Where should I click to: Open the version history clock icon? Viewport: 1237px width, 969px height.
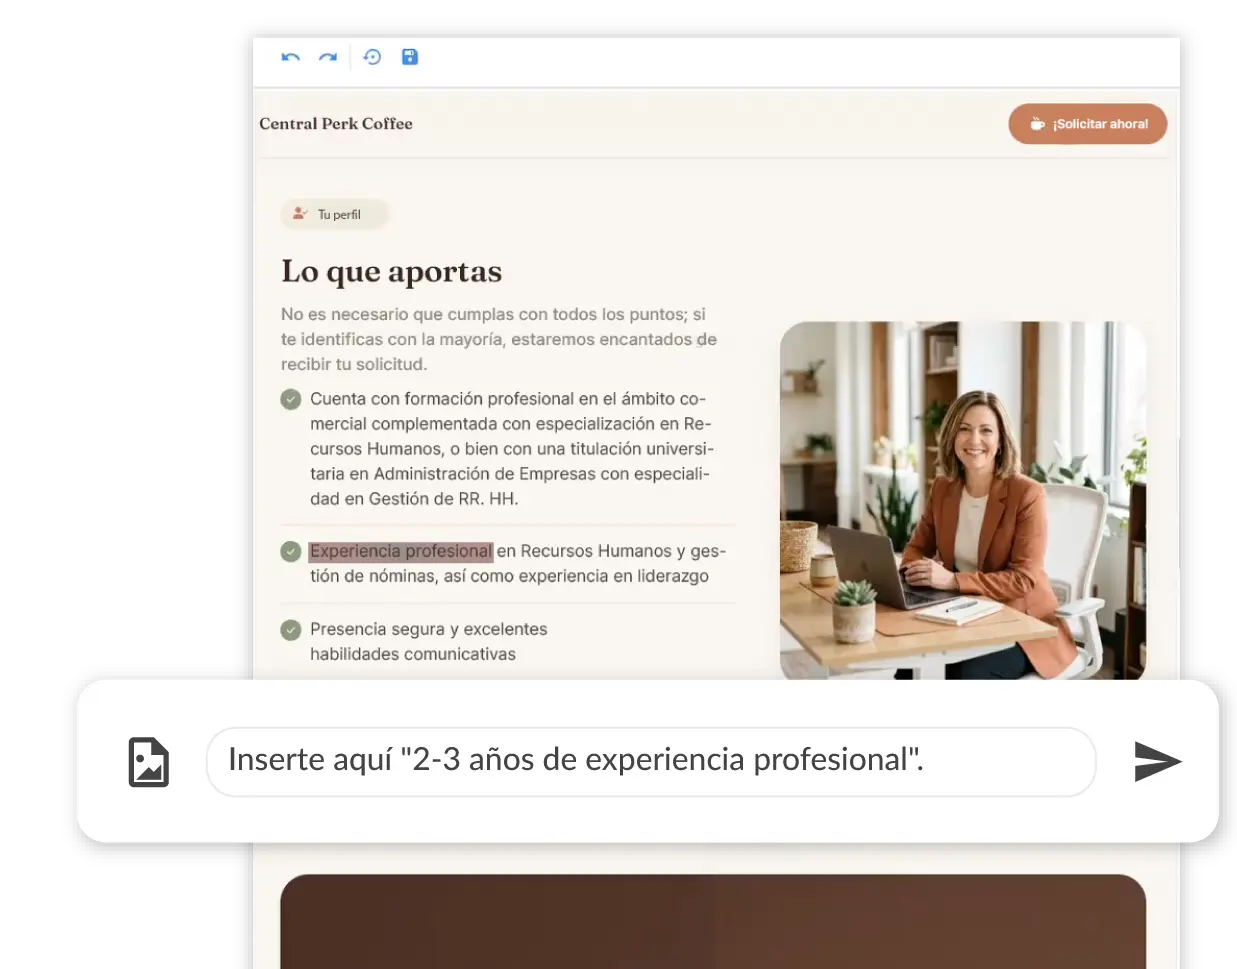coord(372,57)
